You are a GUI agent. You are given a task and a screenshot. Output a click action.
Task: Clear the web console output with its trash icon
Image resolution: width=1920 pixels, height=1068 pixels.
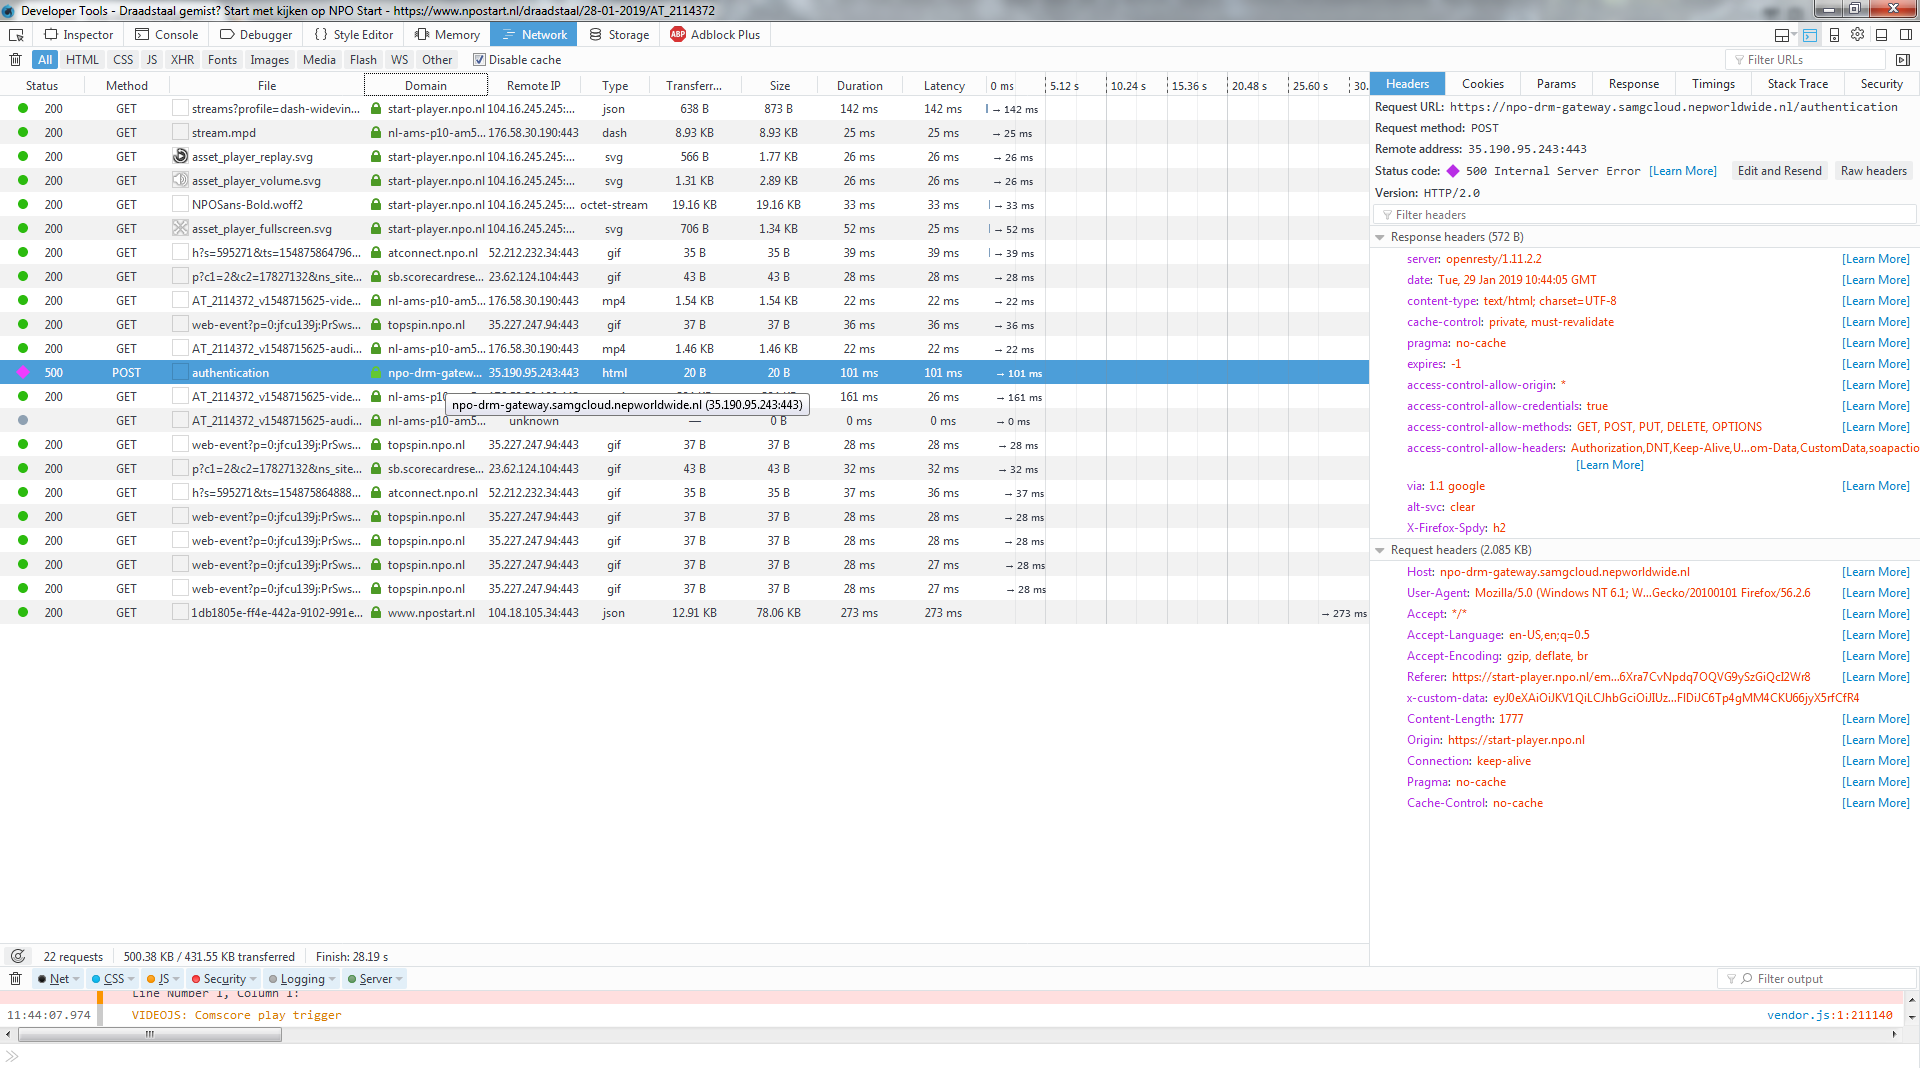coord(16,979)
